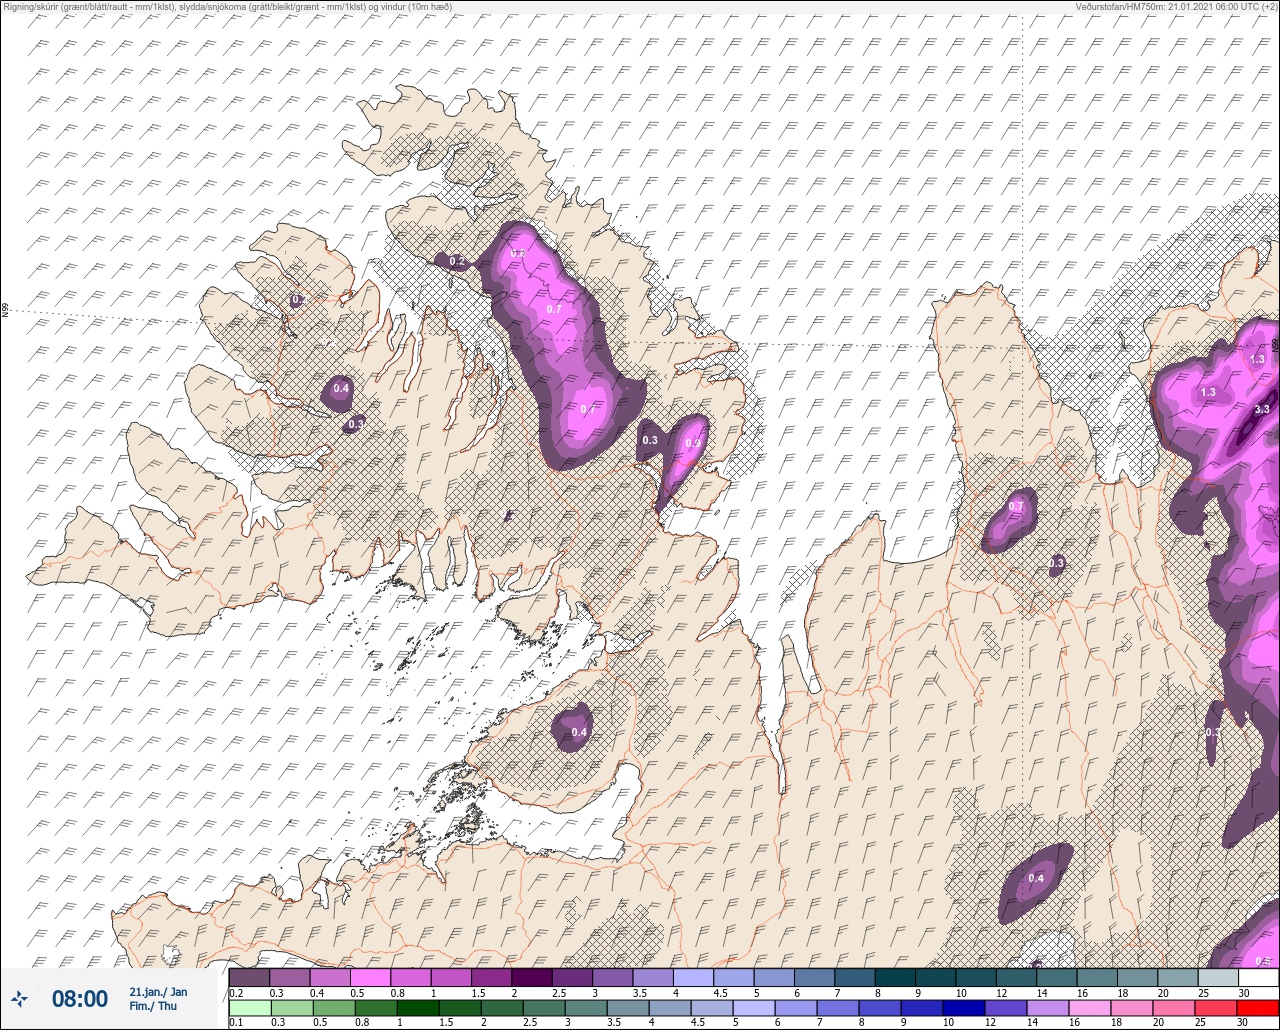
Task: Pick the pale green lower swatch labeled 0.1
Action: [249, 1008]
